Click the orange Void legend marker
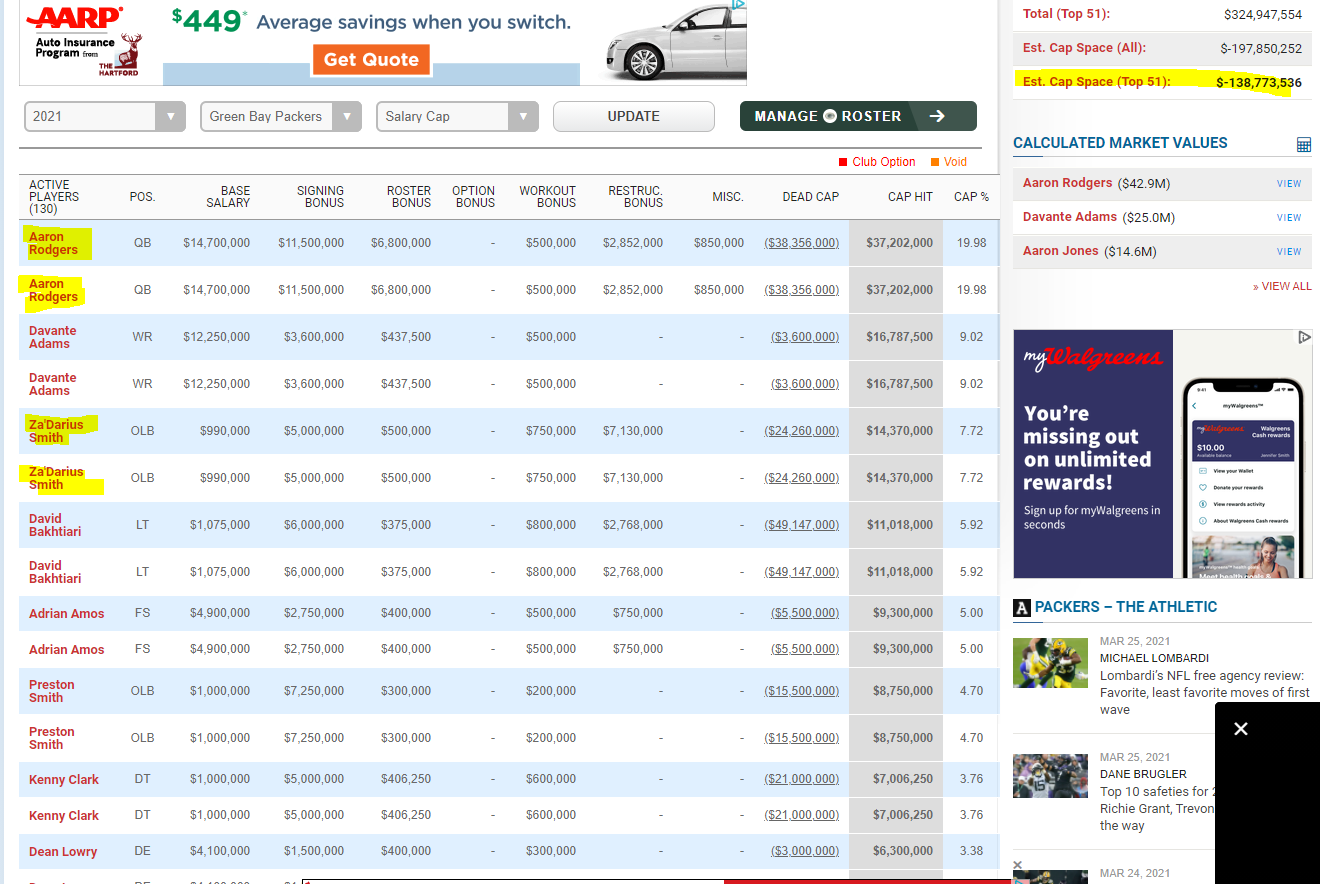 click(935, 162)
